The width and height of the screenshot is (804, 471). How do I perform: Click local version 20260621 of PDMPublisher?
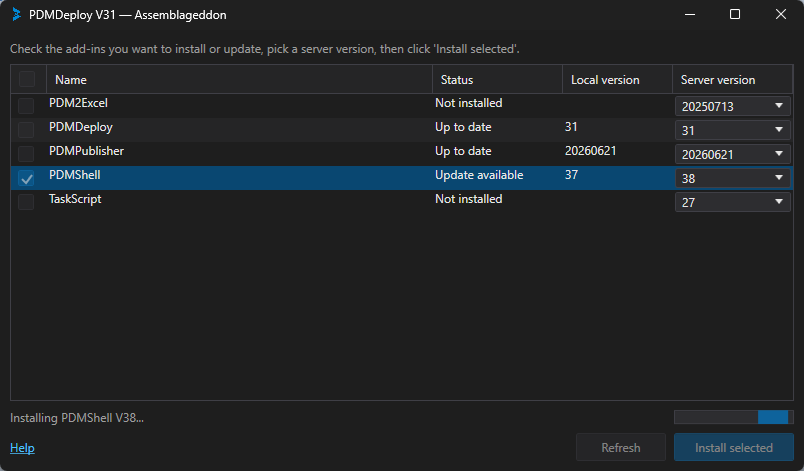tap(591, 151)
